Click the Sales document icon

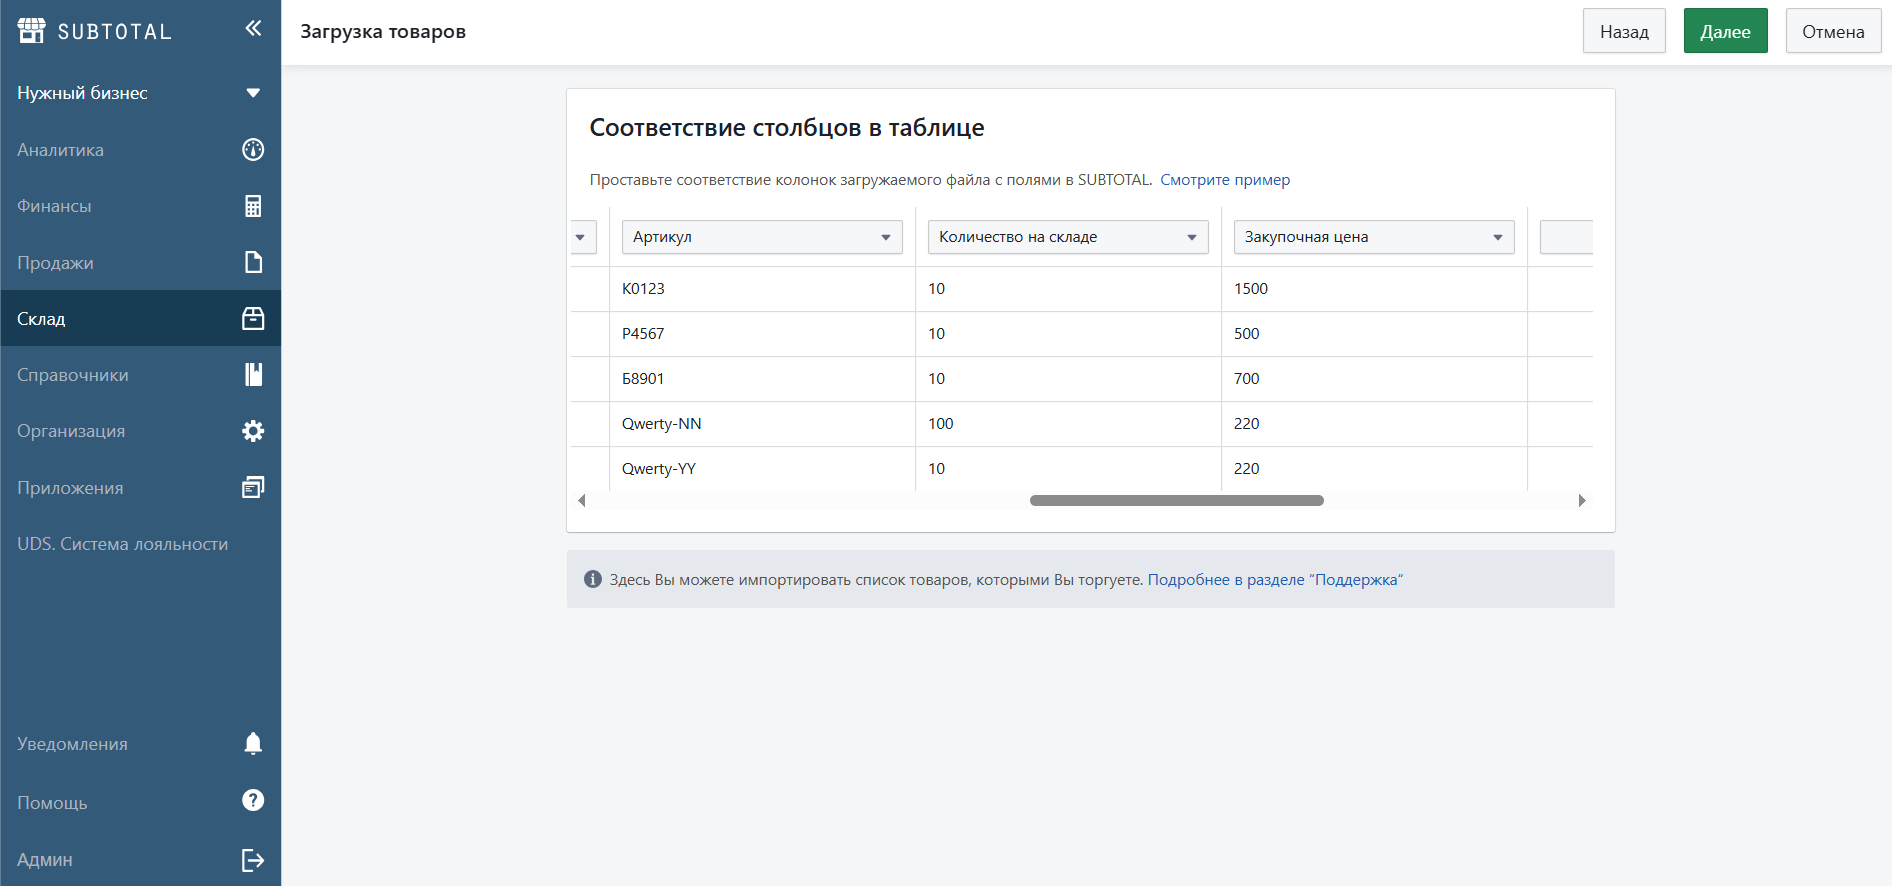click(x=253, y=262)
